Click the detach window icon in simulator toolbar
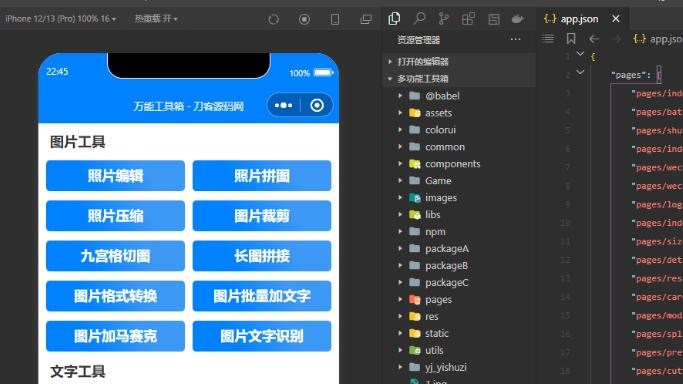This screenshot has height=384, width=683. click(x=366, y=19)
